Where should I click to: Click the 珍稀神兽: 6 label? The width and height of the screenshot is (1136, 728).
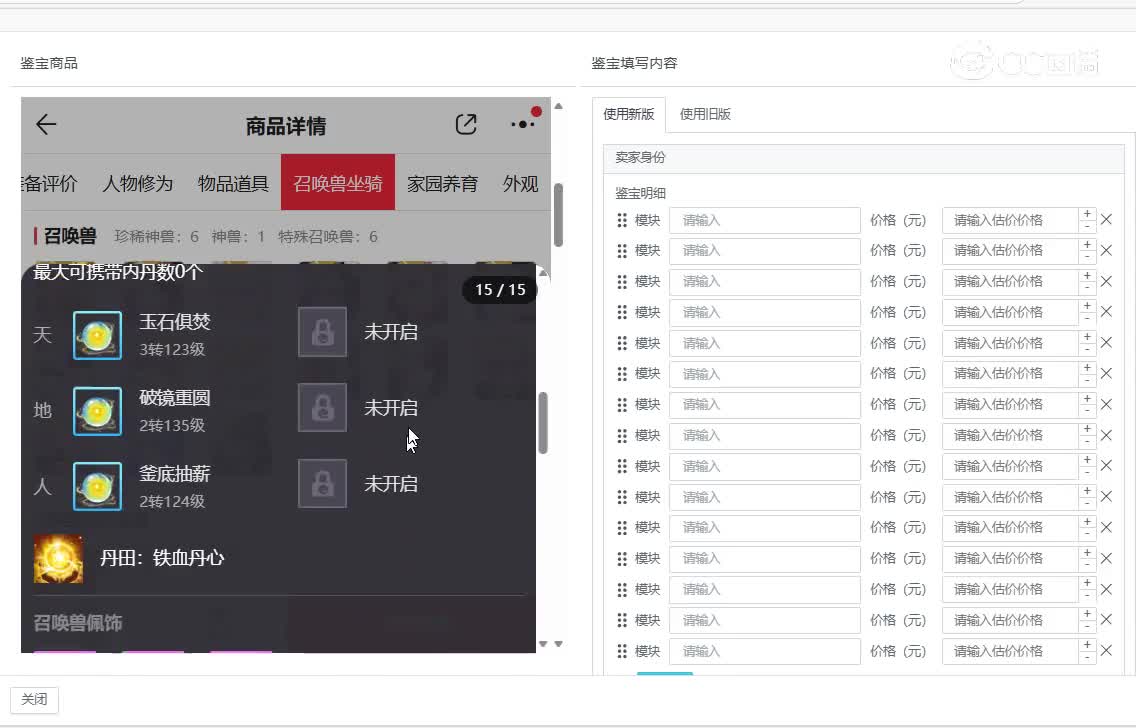point(156,237)
